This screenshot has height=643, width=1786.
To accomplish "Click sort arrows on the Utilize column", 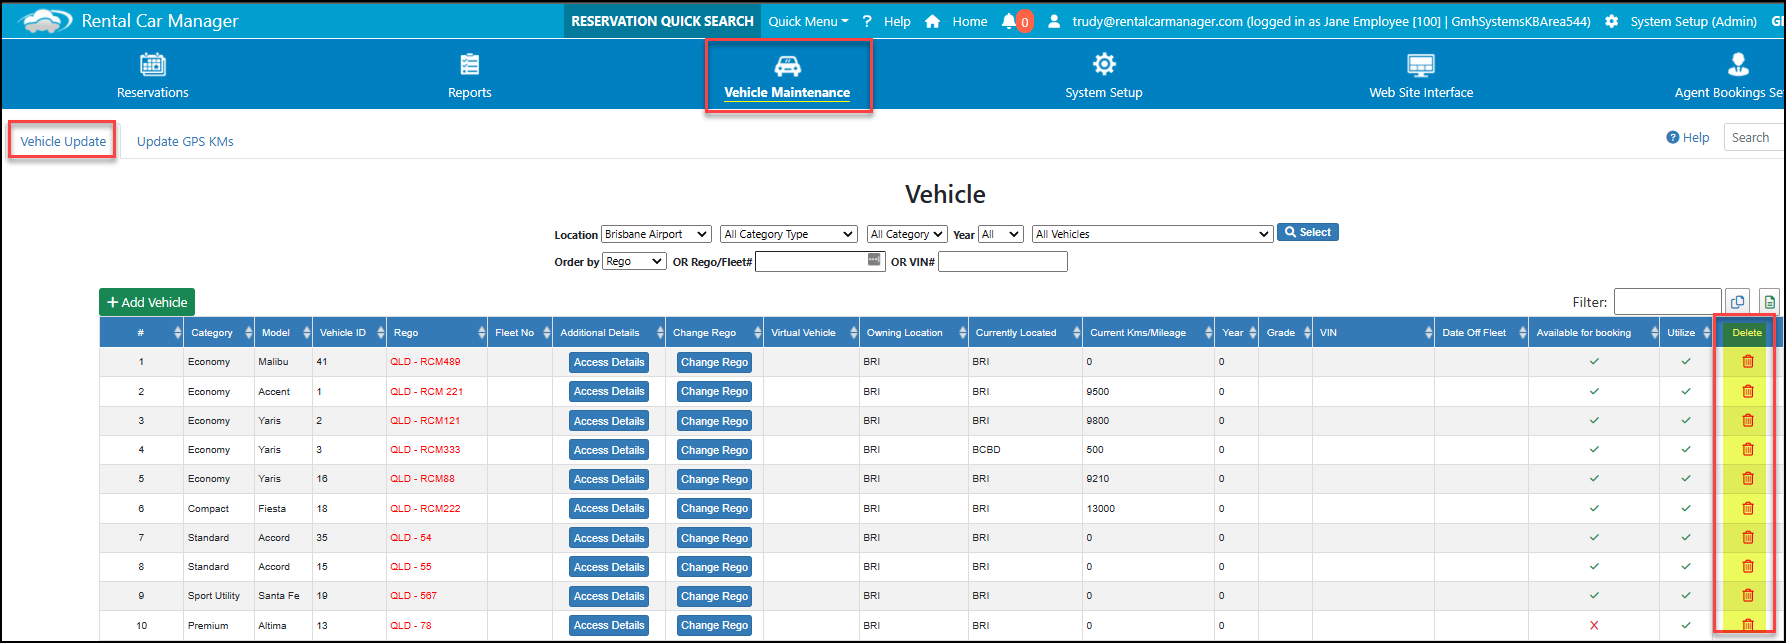I will (x=1706, y=333).
